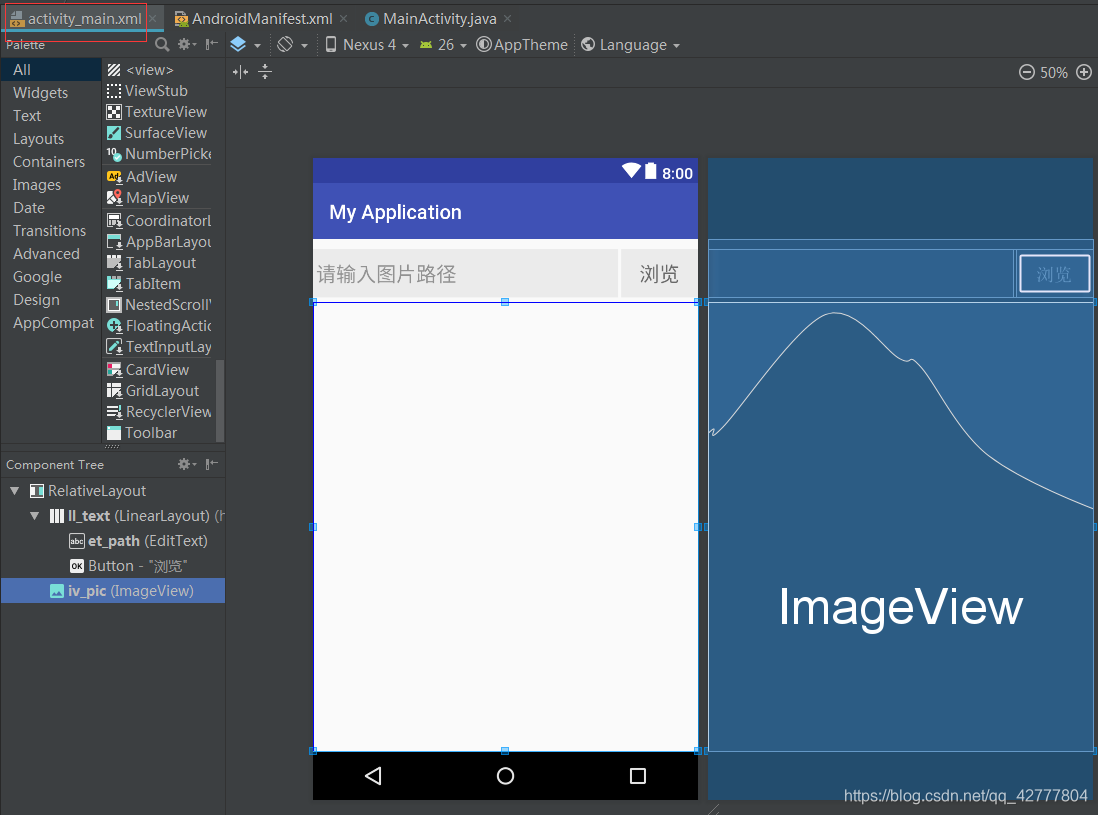Pick the AdView palette item
This screenshot has height=815, width=1098.
click(158, 176)
